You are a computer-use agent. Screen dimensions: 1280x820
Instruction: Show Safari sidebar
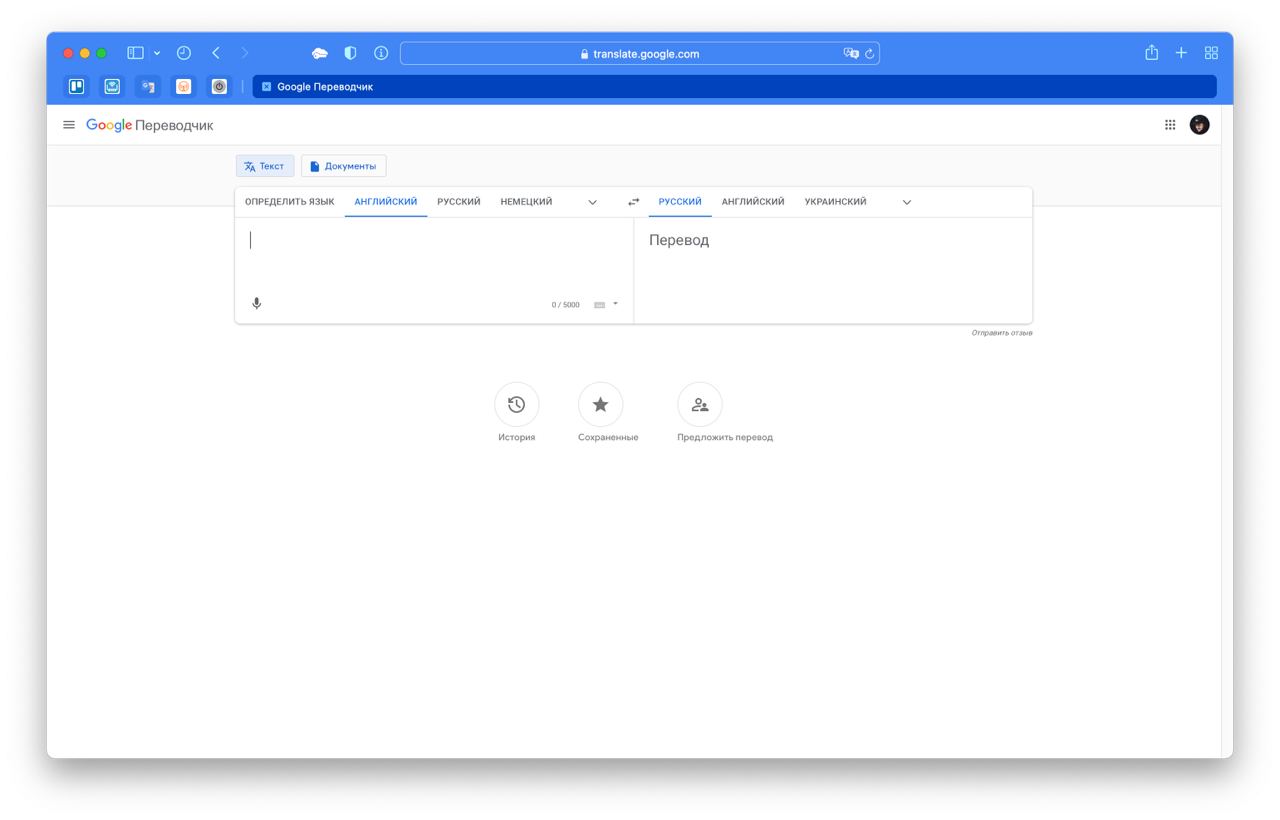click(x=135, y=53)
